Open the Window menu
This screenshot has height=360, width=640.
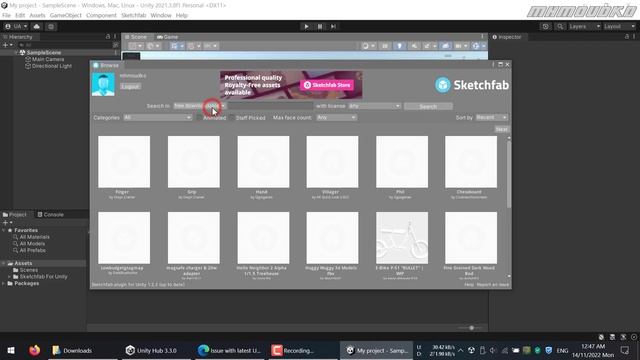[x=161, y=16]
